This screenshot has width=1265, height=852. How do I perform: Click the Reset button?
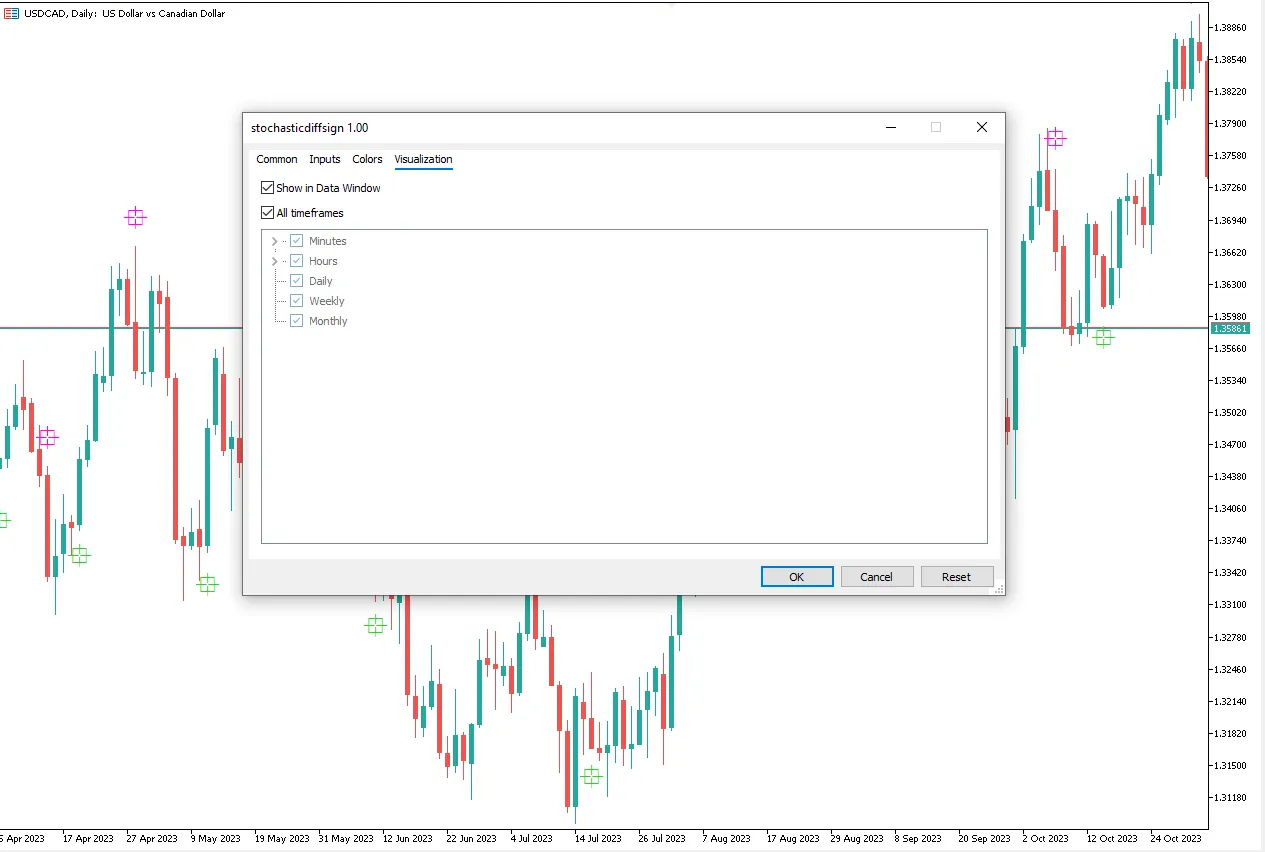[x=956, y=577]
